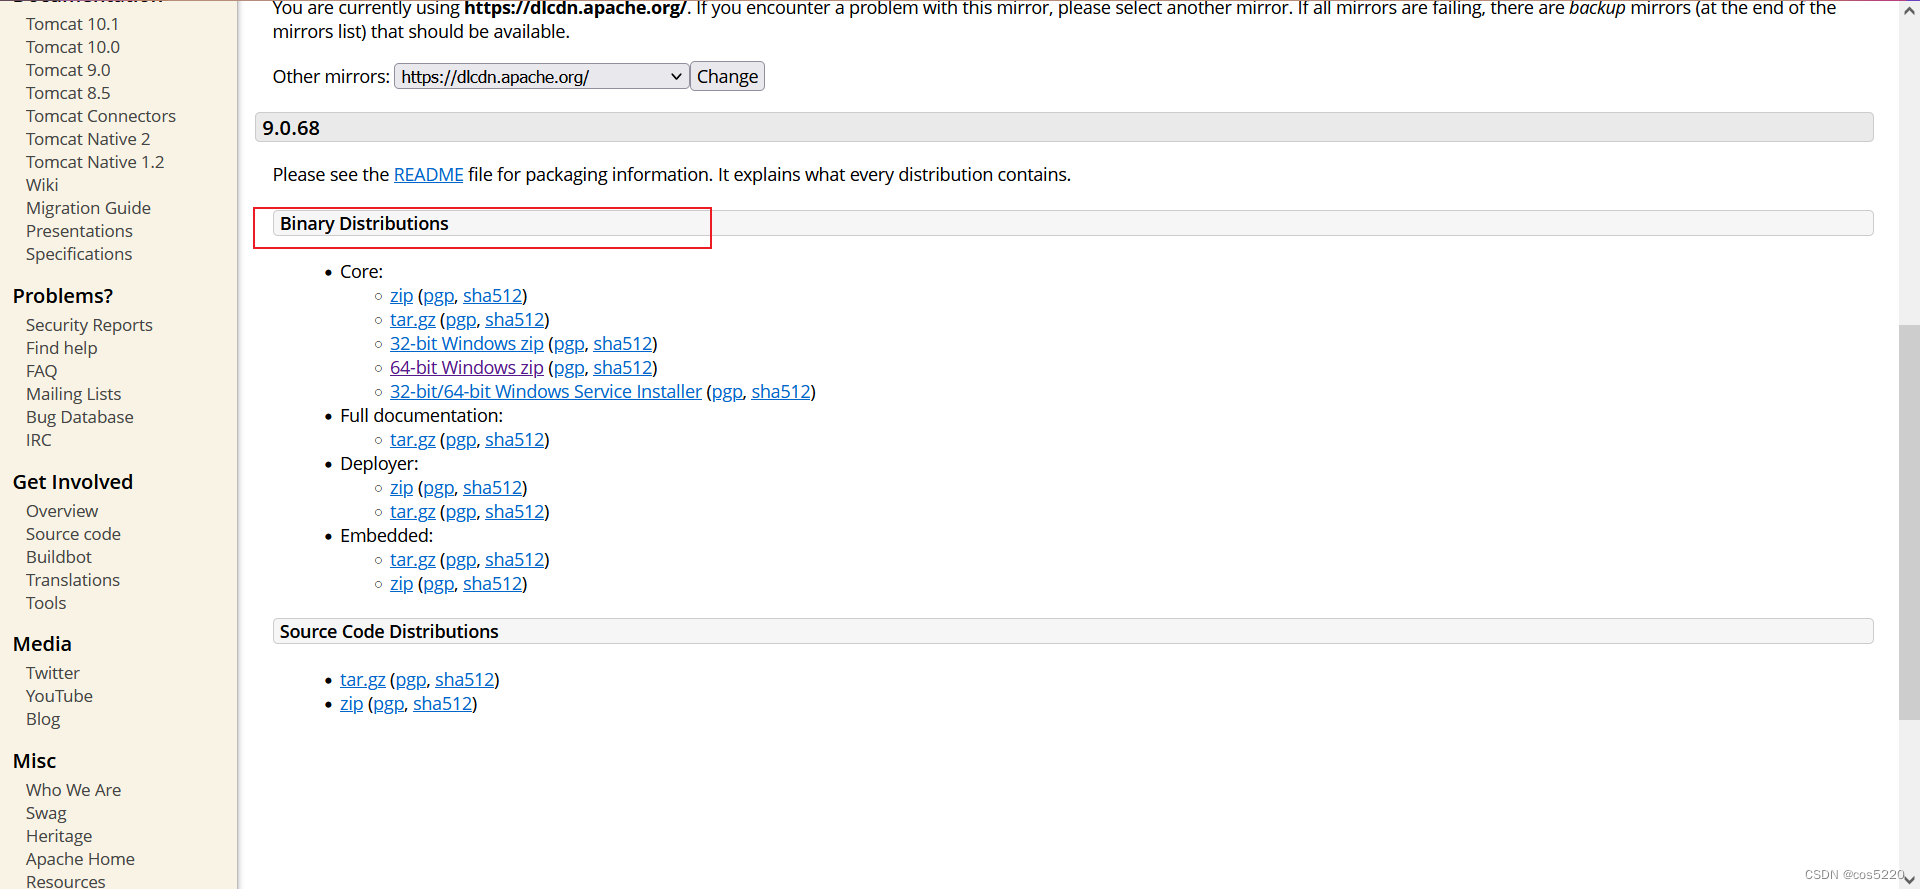Open Get Involved Overview link
The image size is (1920, 889).
tap(62, 511)
